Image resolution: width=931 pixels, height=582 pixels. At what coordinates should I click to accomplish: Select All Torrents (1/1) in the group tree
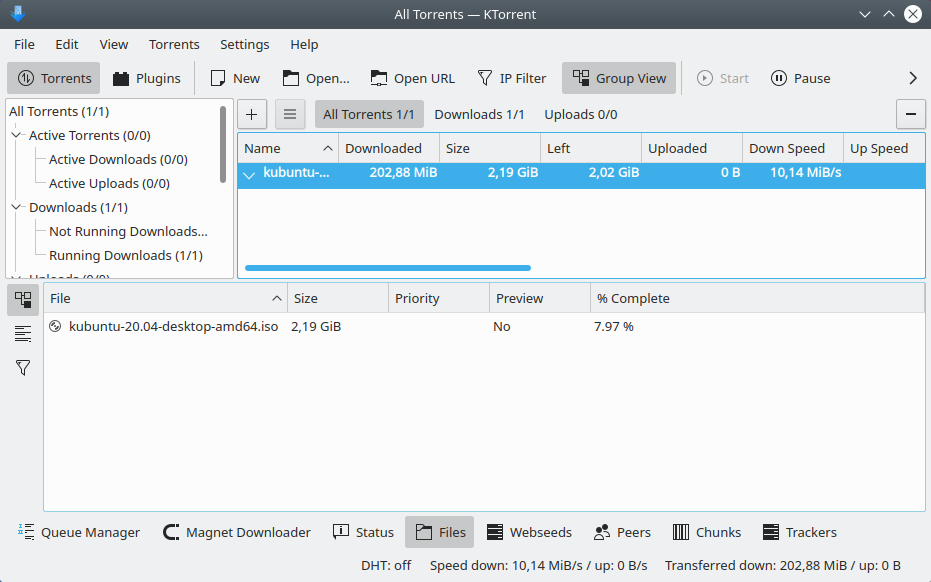[x=59, y=112]
